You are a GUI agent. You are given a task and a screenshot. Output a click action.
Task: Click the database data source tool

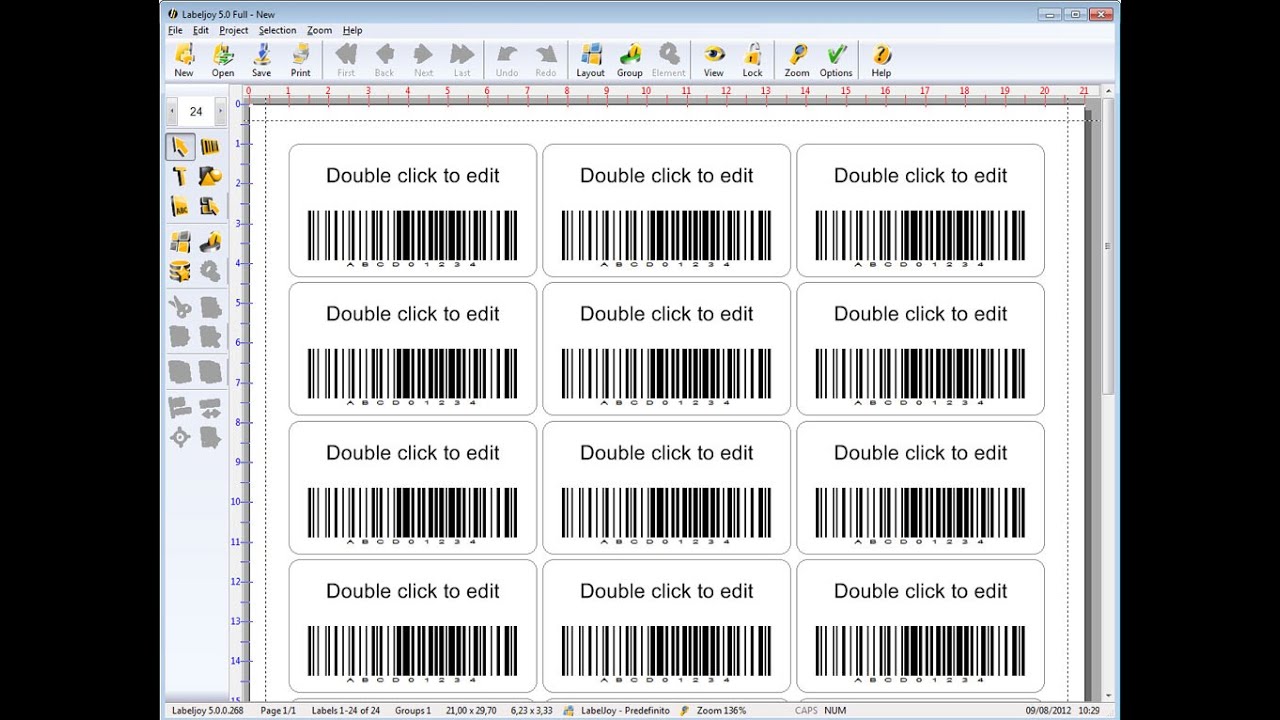tap(180, 271)
